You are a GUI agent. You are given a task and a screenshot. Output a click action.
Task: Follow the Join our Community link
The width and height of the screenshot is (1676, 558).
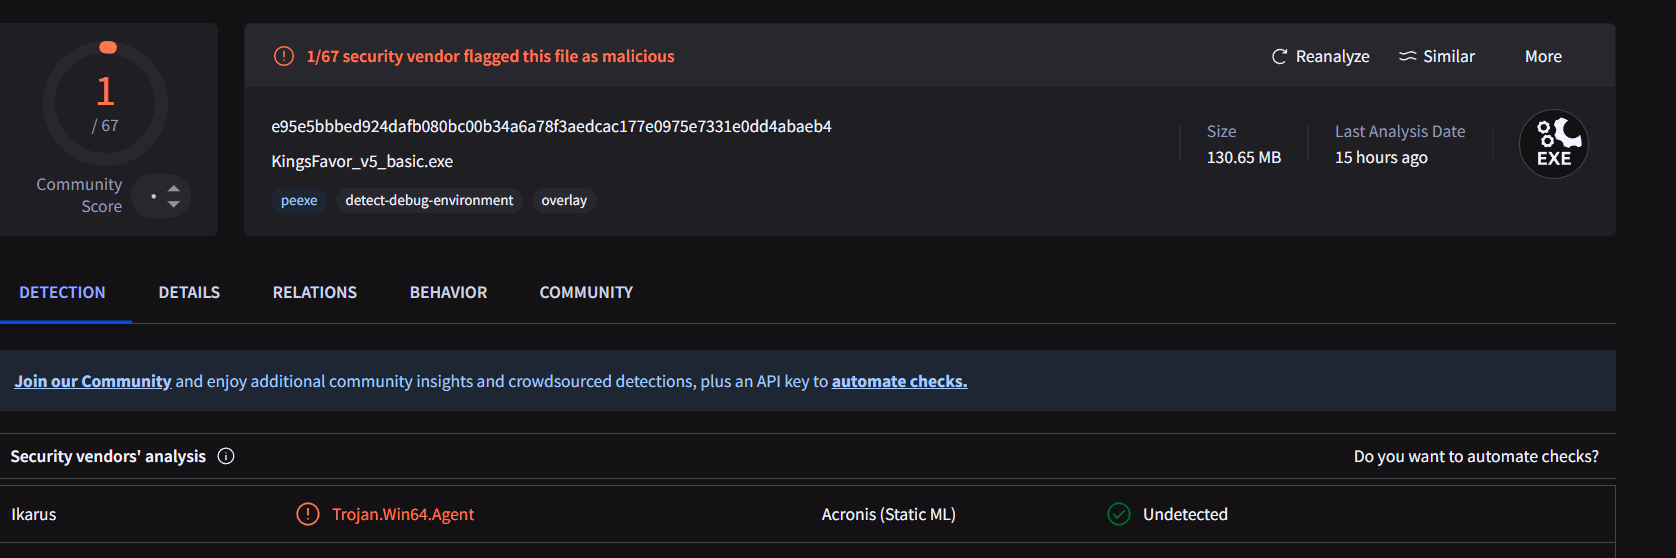93,381
